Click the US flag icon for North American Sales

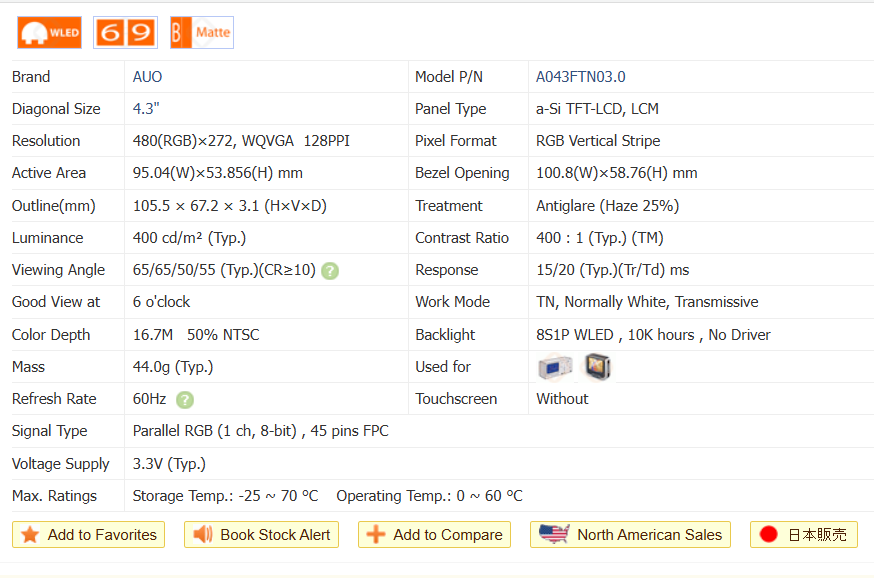click(x=553, y=535)
